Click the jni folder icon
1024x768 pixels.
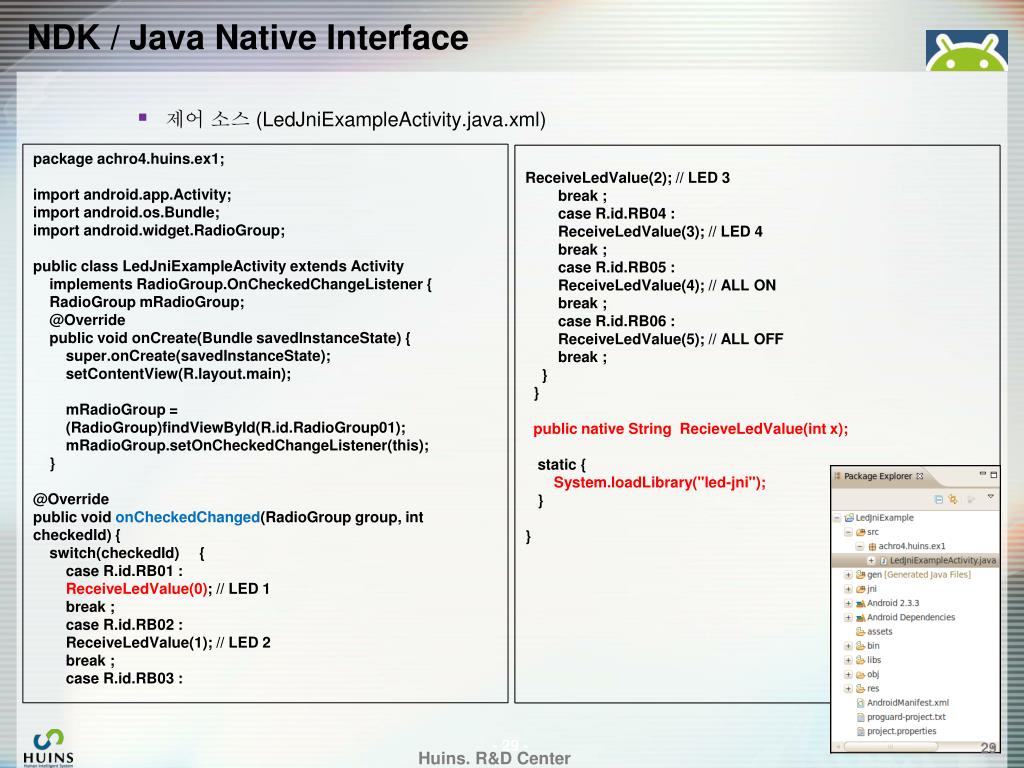861,589
